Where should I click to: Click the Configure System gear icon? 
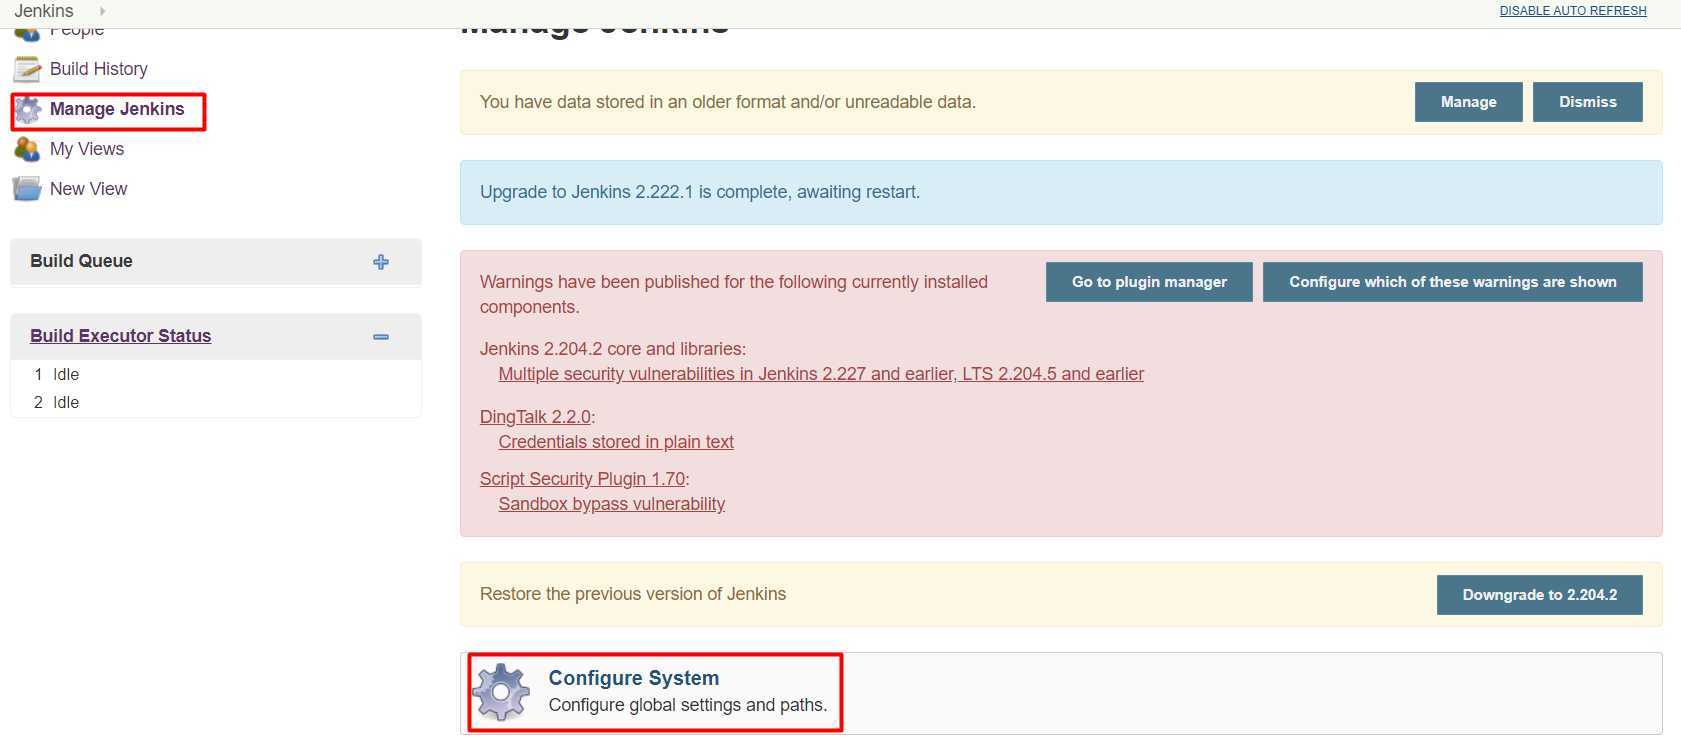502,692
